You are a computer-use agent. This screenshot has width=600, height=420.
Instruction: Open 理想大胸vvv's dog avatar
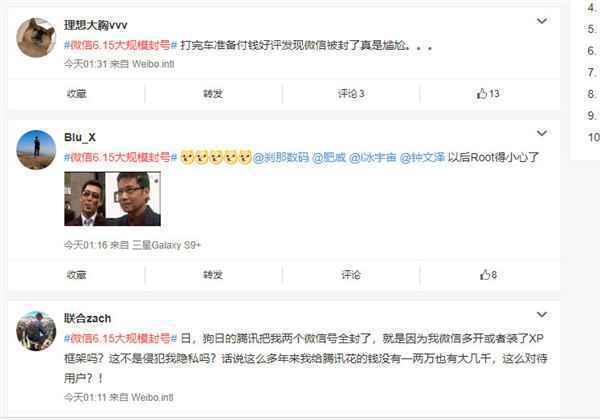(x=36, y=37)
